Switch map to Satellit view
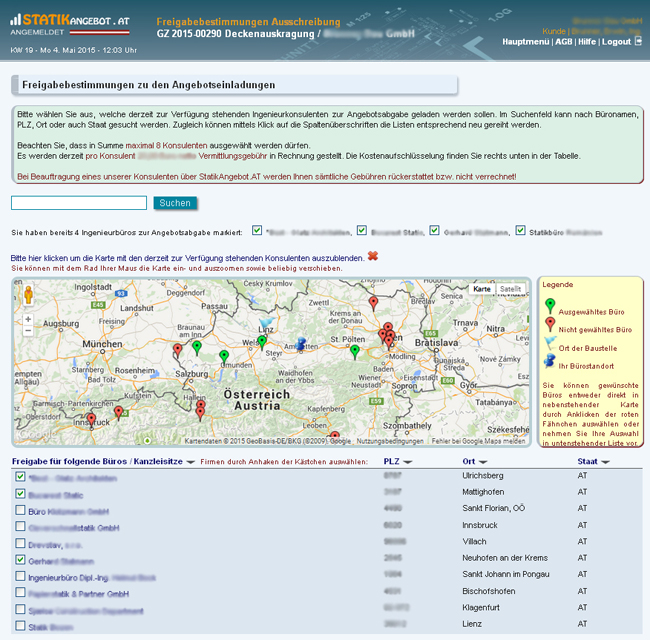The height and width of the screenshot is (640, 650). (510, 289)
